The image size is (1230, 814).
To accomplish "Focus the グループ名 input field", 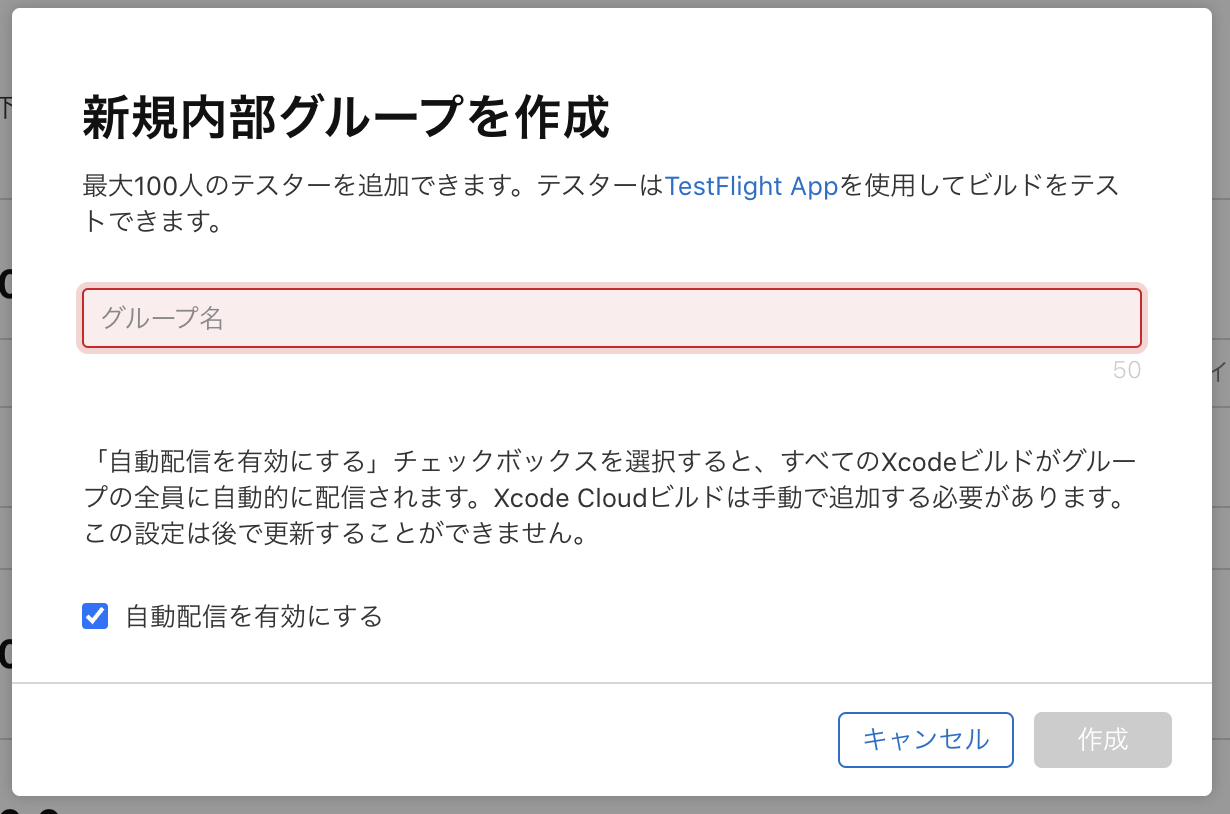I will [x=611, y=318].
